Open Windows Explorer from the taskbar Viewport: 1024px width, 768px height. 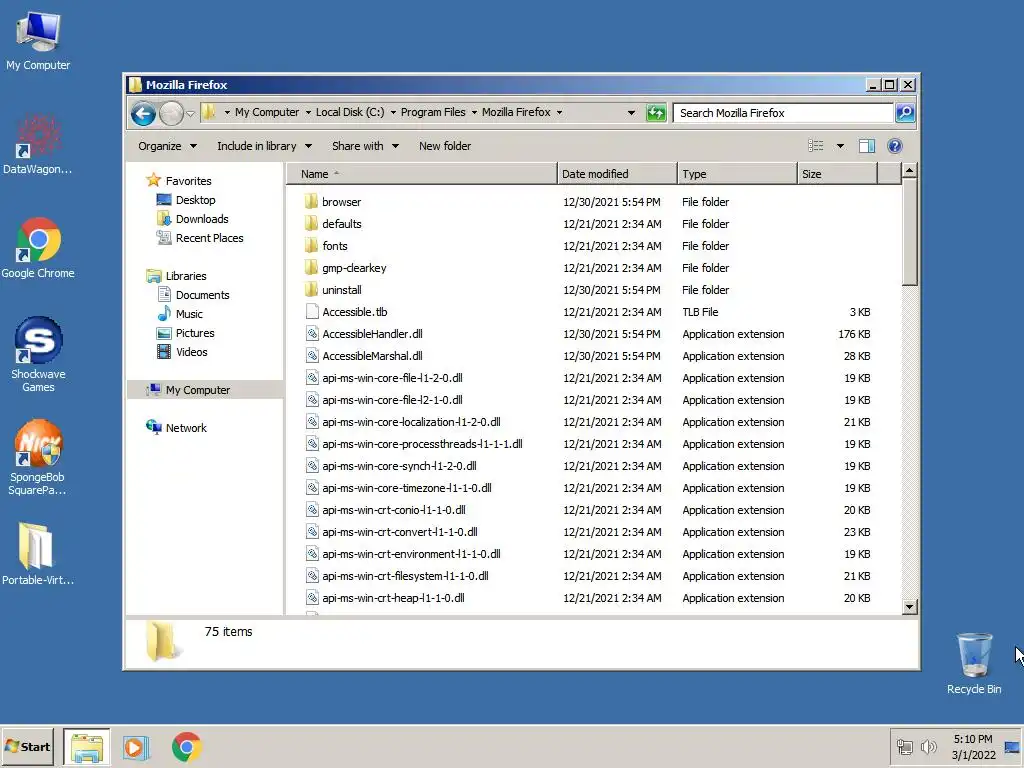pyautogui.click(x=87, y=747)
